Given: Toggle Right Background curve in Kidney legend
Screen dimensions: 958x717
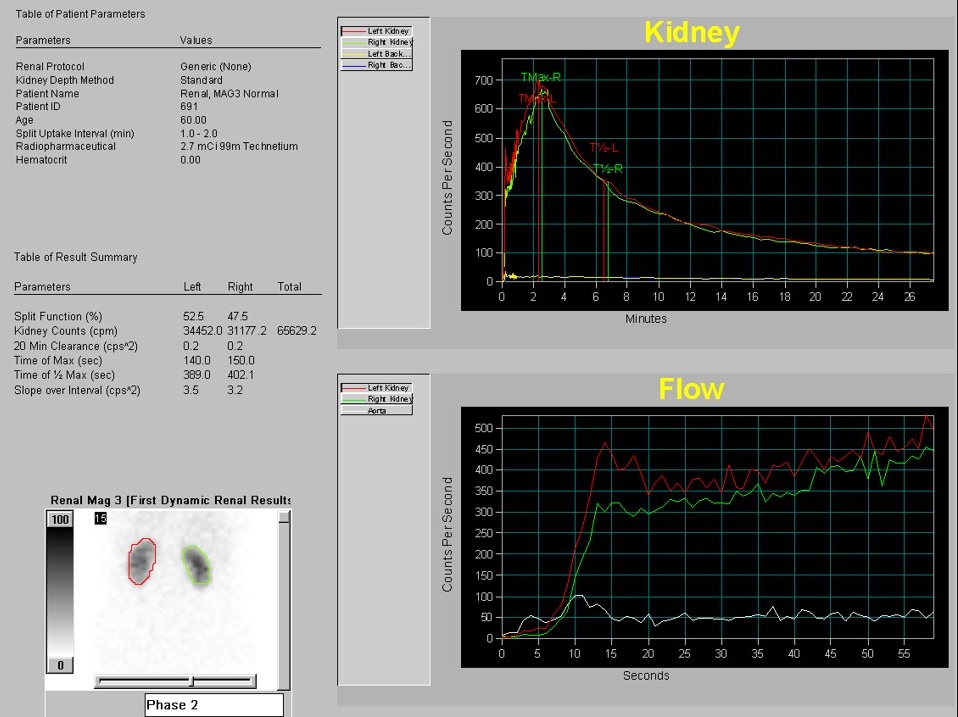Looking at the screenshot, I should [376, 65].
